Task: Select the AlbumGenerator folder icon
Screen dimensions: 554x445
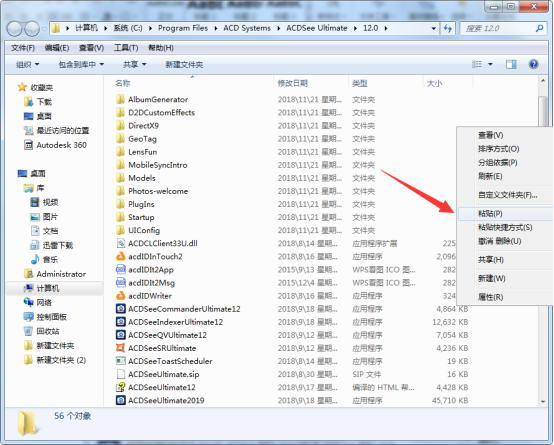Action: (x=120, y=99)
